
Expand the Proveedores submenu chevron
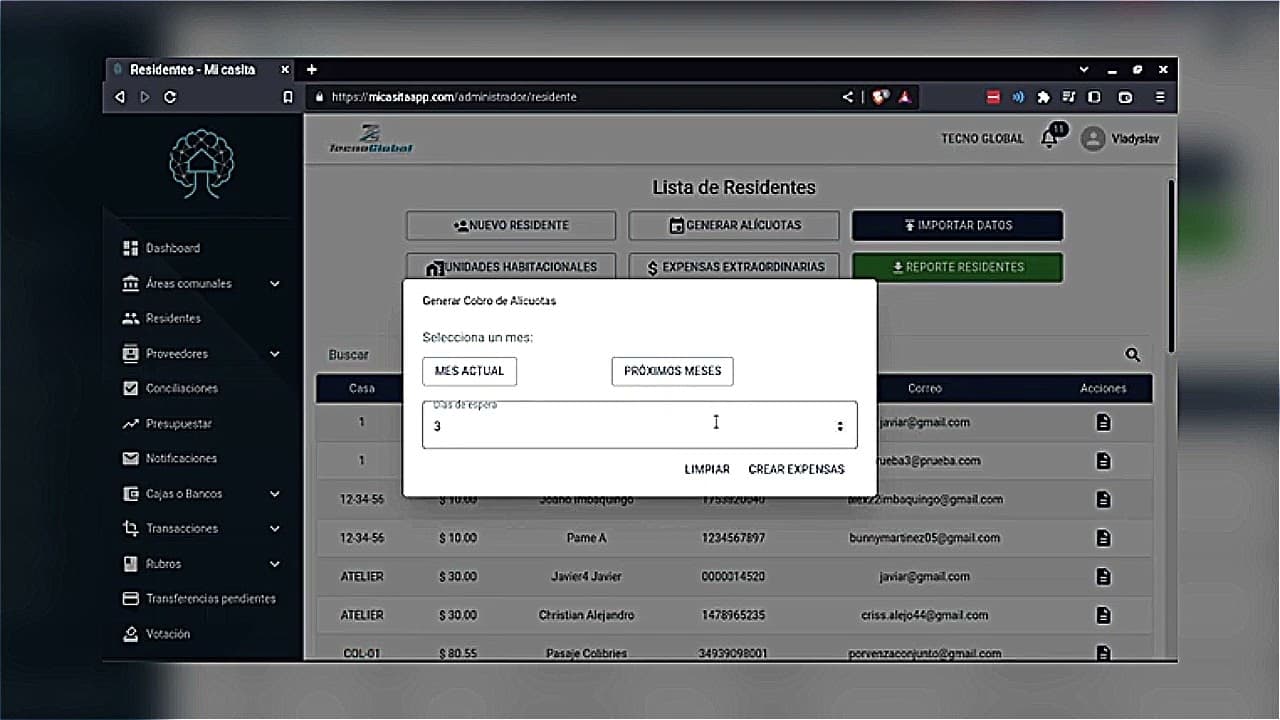pos(275,354)
